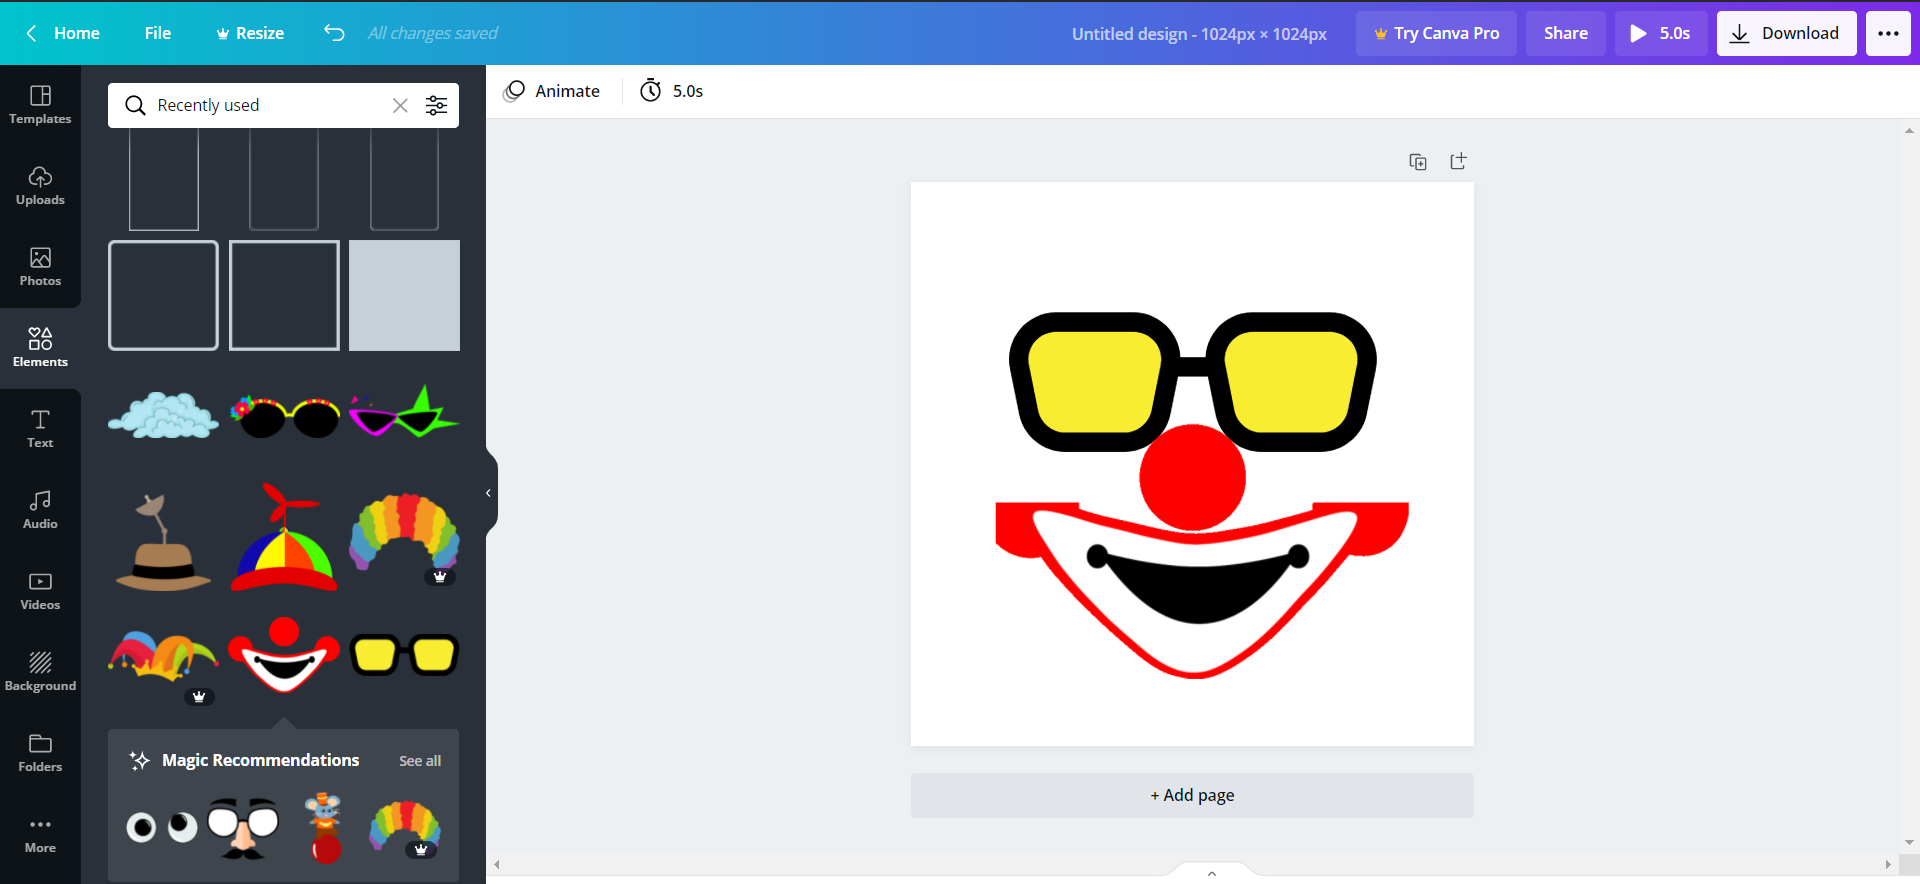Go back to Home

(63, 33)
